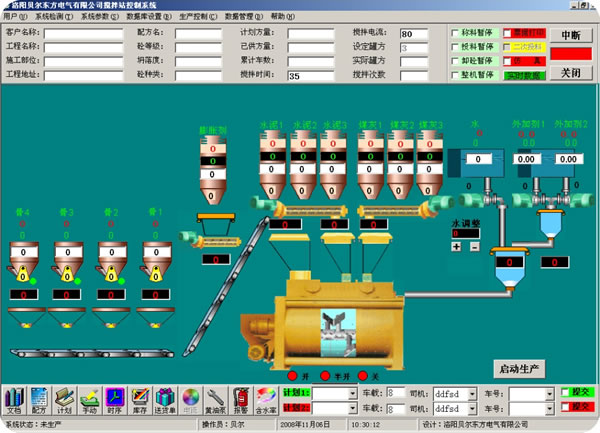The width and height of the screenshot is (600, 433).
Task: Click the 配方名 input field
Action: point(198,34)
